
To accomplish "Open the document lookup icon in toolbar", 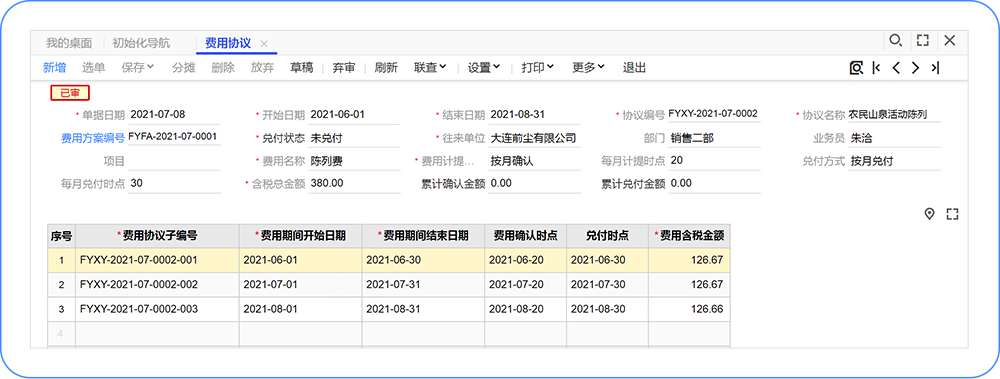I will (856, 68).
